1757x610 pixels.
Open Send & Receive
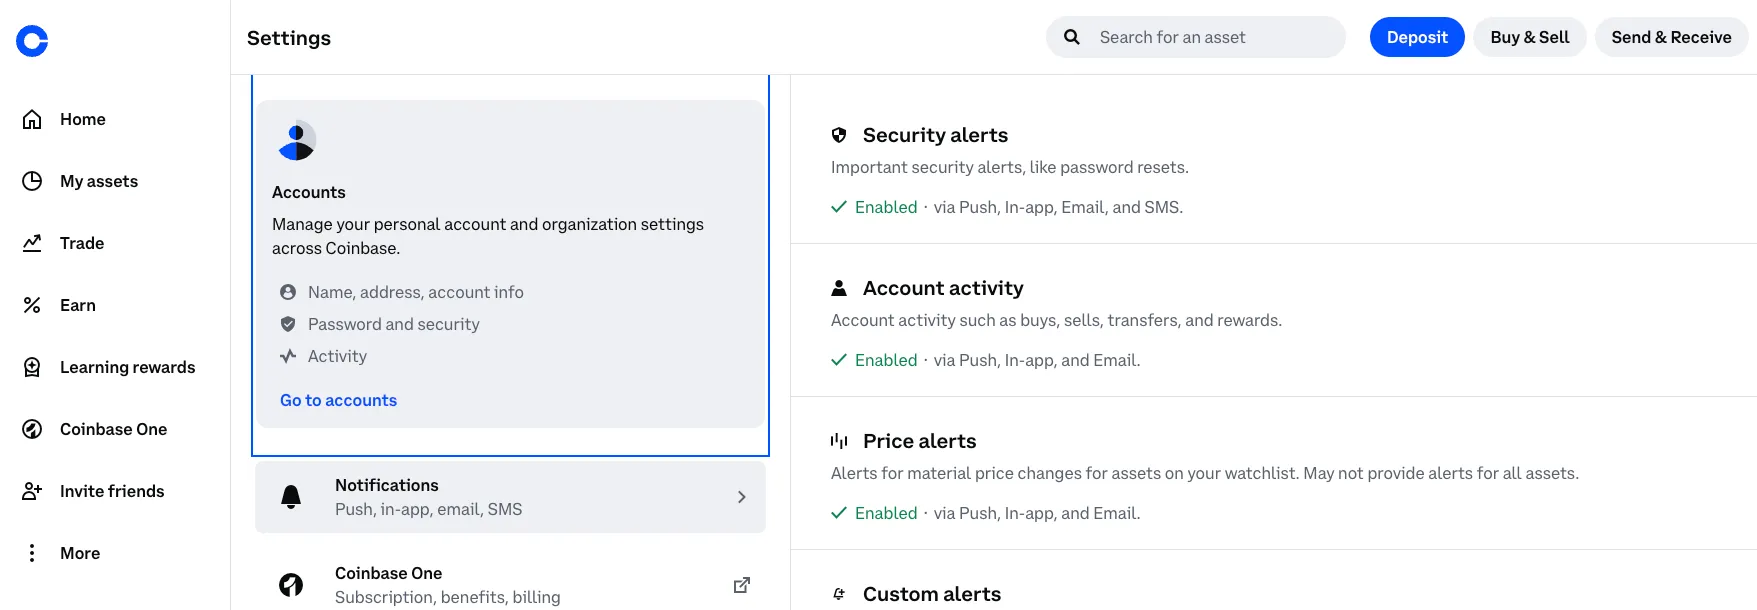click(1671, 37)
